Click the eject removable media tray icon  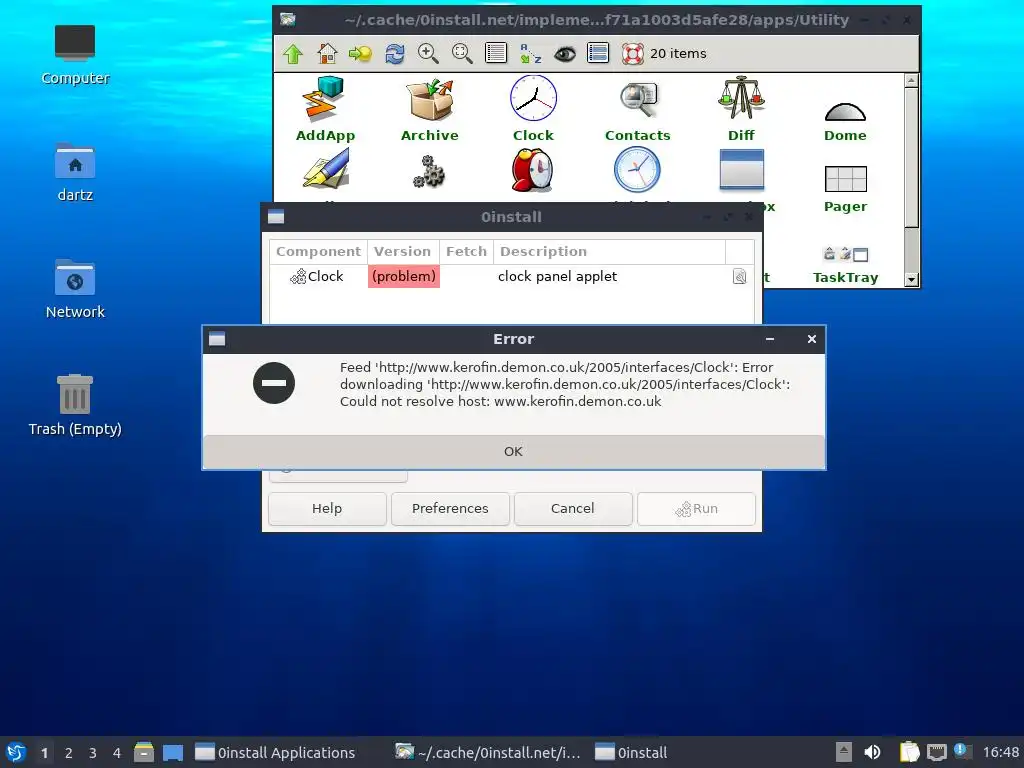click(844, 752)
